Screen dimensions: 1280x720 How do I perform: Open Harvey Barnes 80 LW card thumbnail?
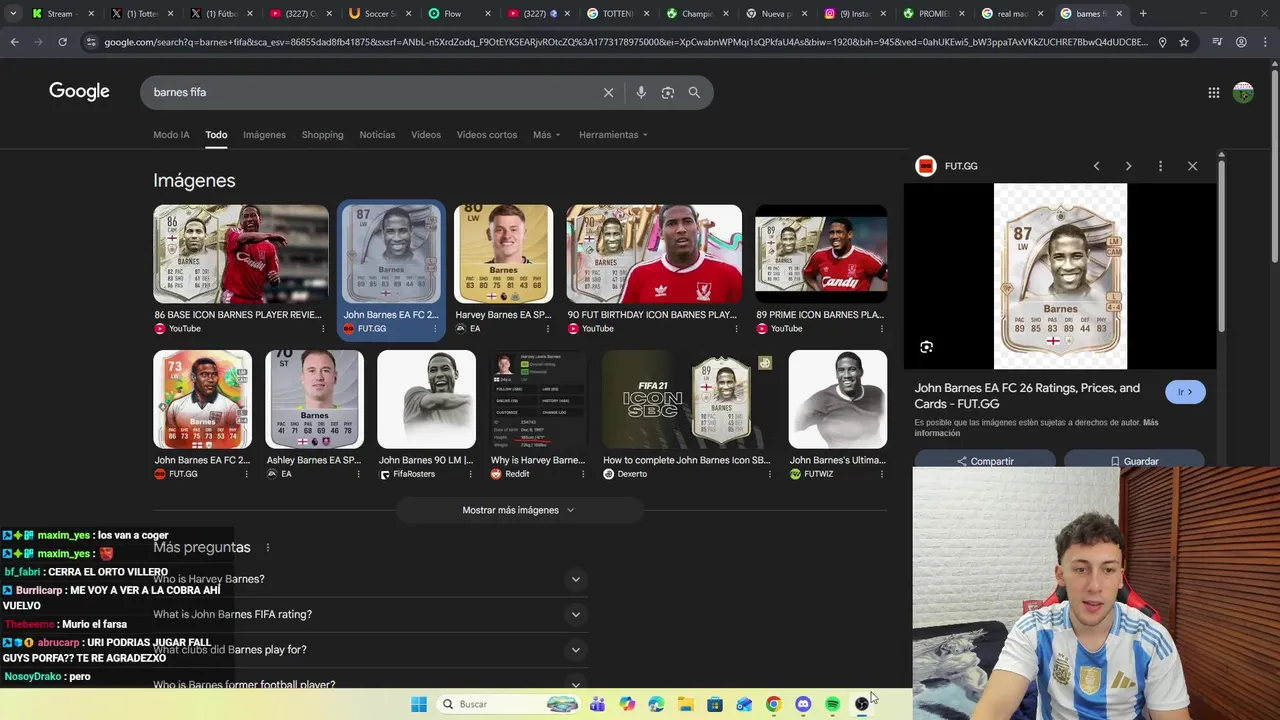[503, 254]
